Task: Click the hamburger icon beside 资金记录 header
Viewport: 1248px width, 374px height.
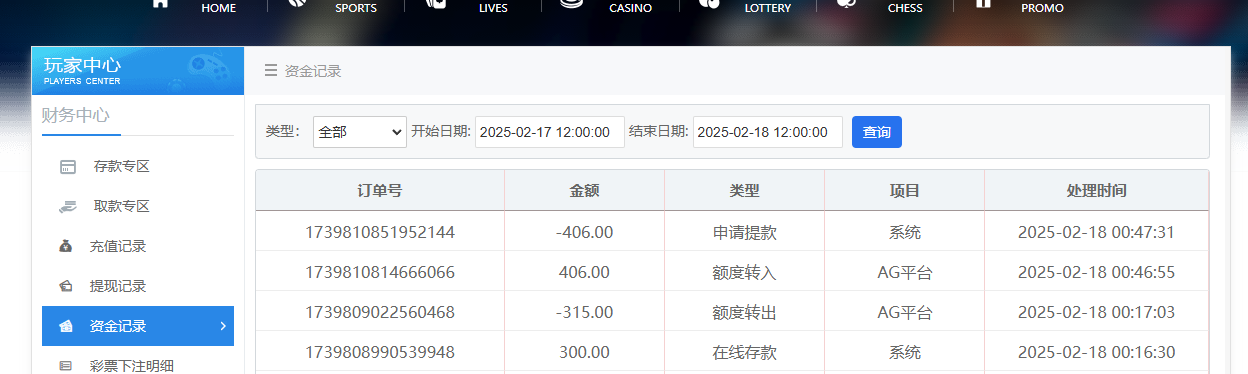Action: tap(271, 71)
